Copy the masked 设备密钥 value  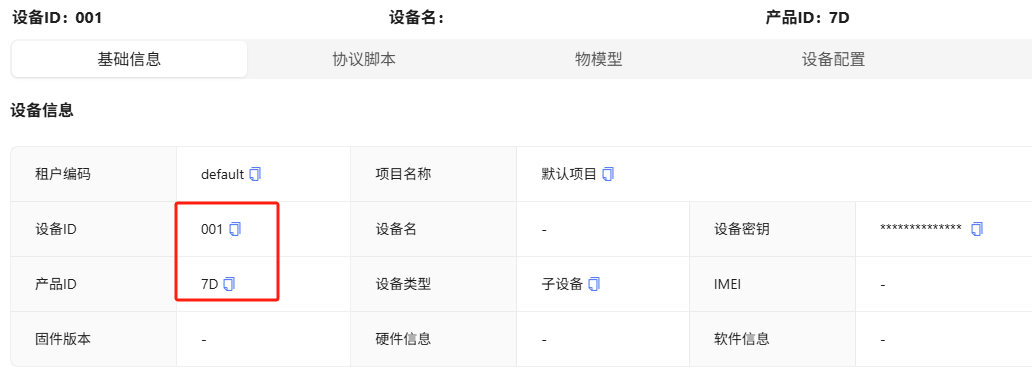[x=977, y=229]
